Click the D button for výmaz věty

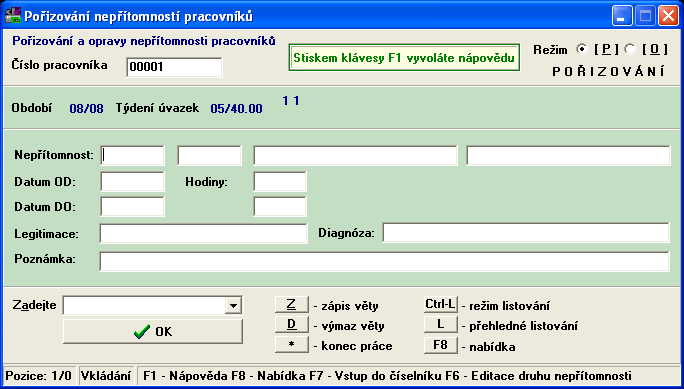tap(291, 325)
